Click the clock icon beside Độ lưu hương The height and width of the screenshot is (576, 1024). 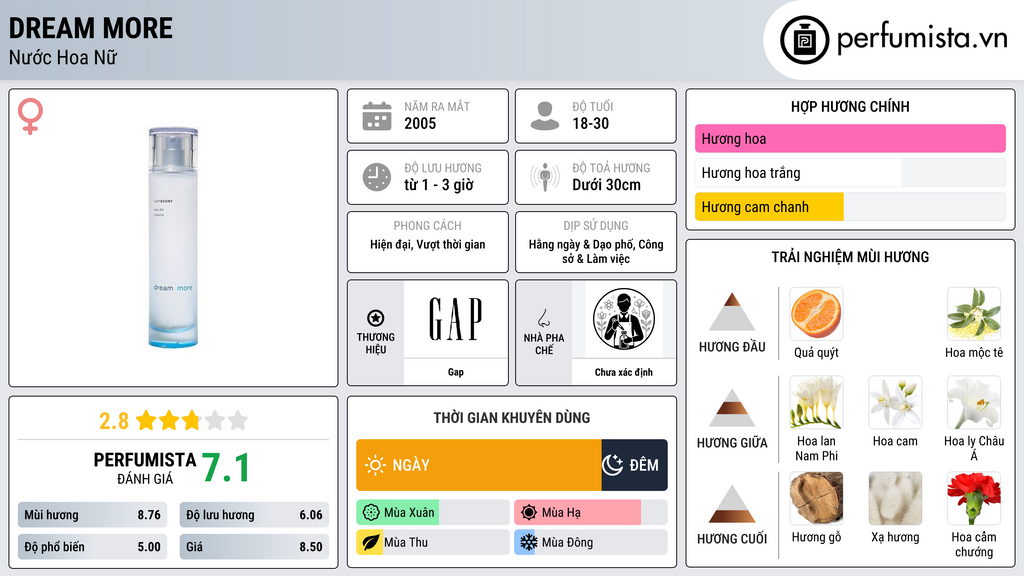(377, 177)
